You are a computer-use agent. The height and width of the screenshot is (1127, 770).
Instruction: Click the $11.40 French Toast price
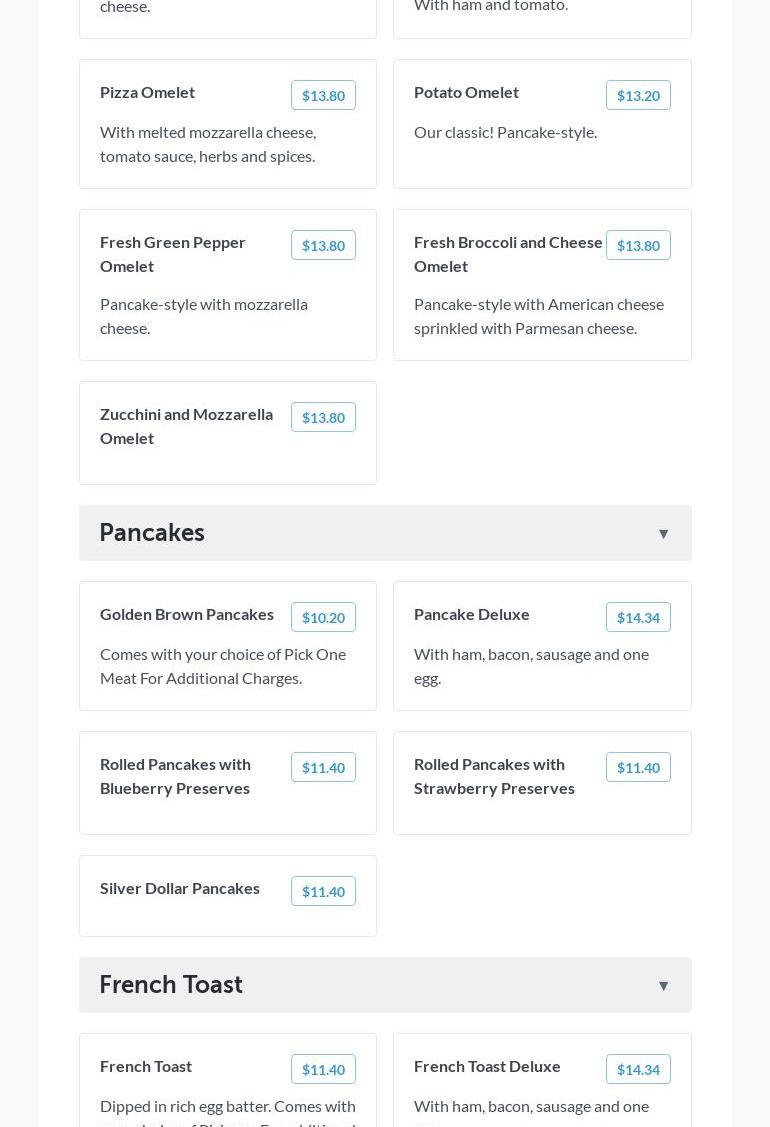pos(323,1070)
